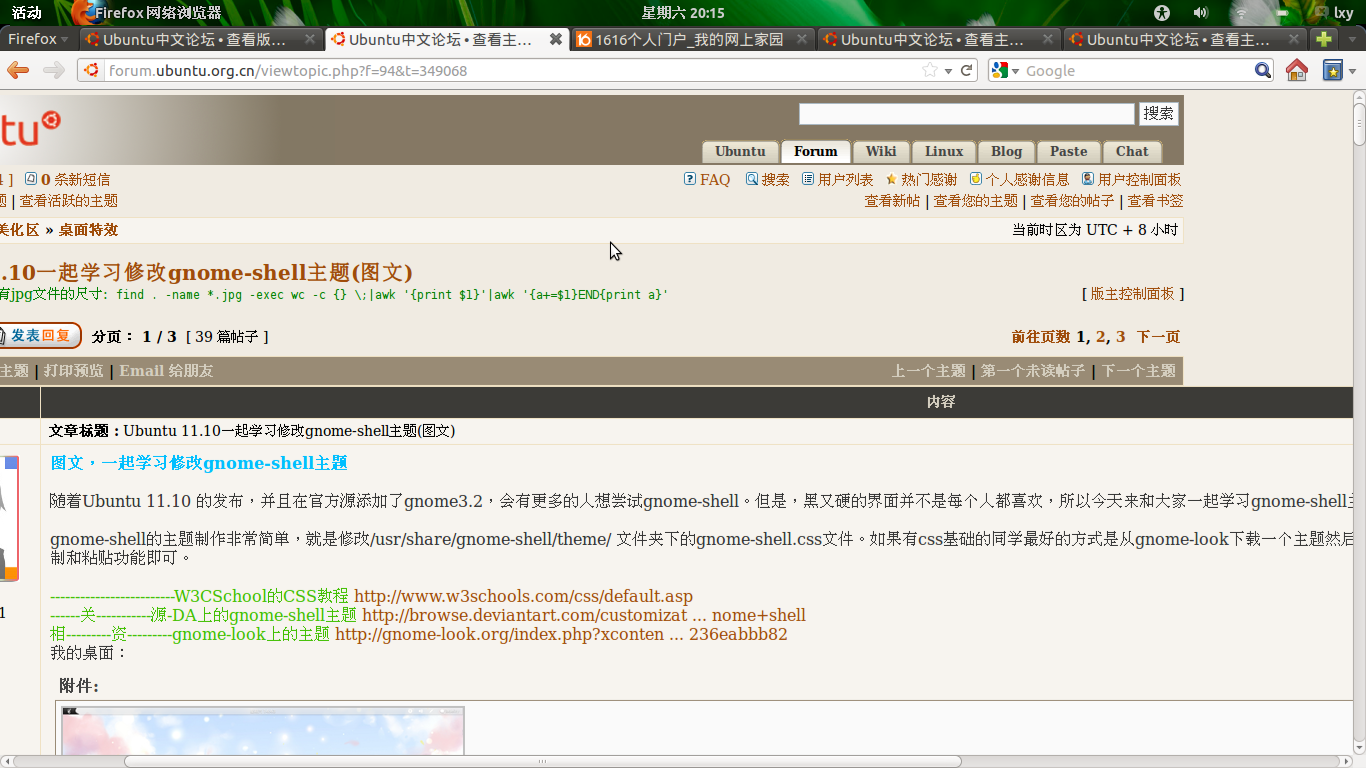This screenshot has height=768, width=1366.
Task: Jump to 第一个未读帖子 link
Action: [1032, 371]
